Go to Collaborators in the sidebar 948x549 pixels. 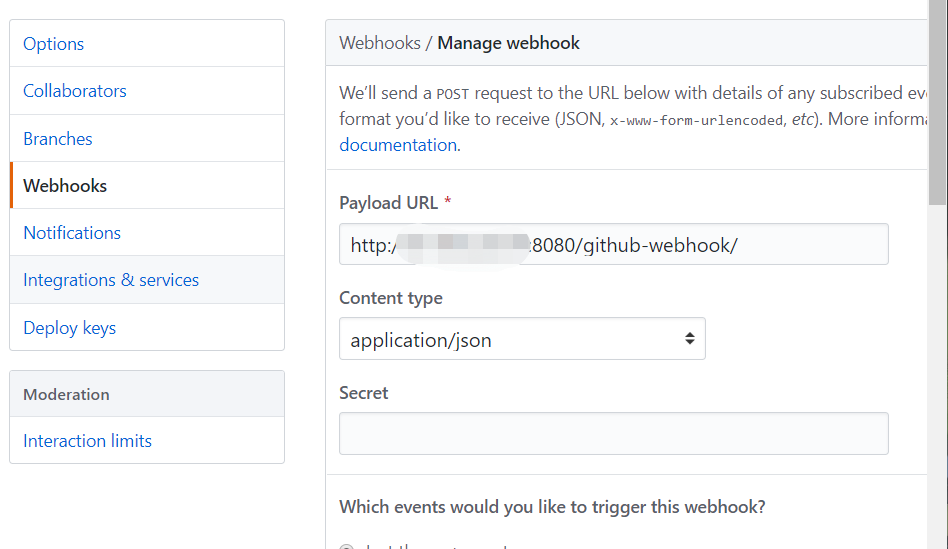[x=75, y=91]
